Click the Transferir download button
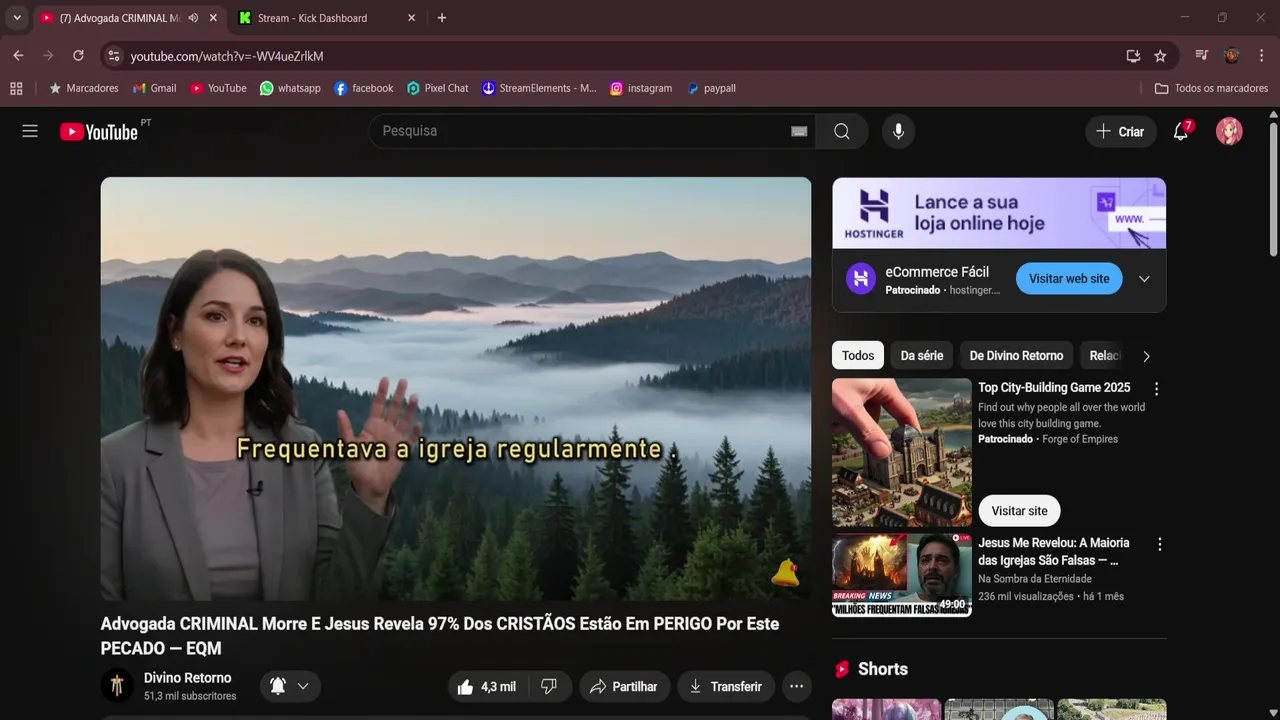This screenshot has width=1280, height=720. tap(725, 686)
